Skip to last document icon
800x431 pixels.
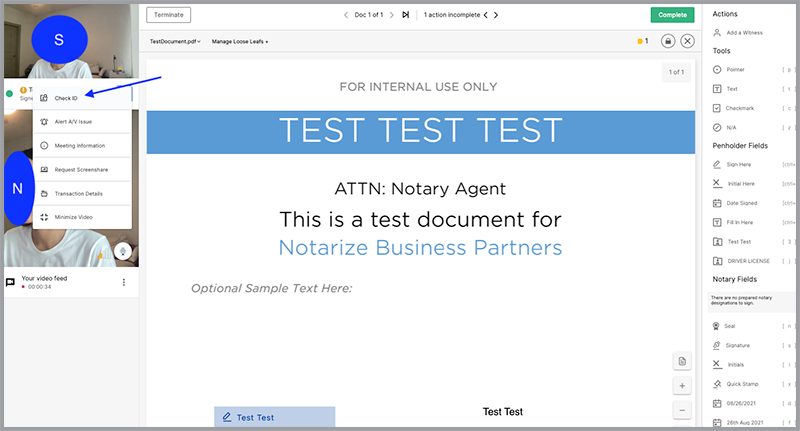406,15
